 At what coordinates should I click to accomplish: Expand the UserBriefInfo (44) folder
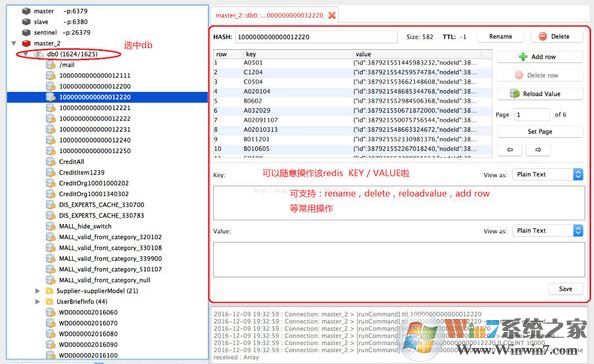pyautogui.click(x=37, y=302)
